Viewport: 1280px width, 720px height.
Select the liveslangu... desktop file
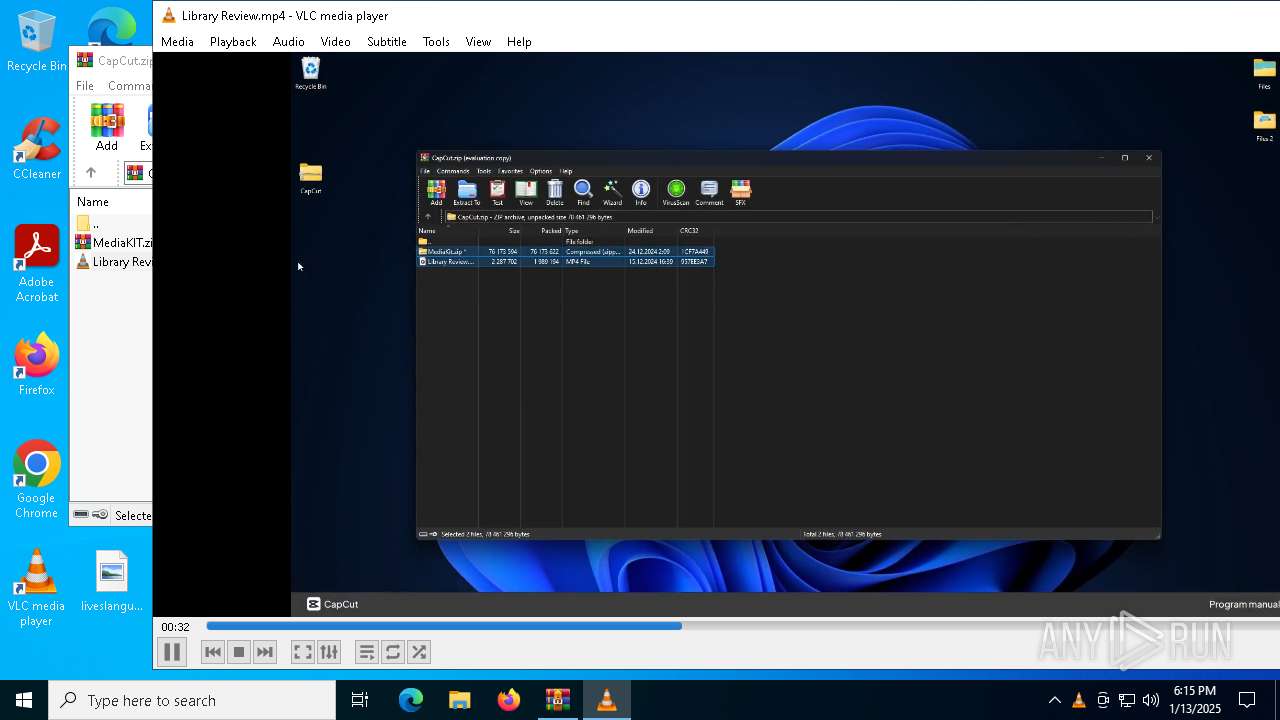click(x=112, y=580)
